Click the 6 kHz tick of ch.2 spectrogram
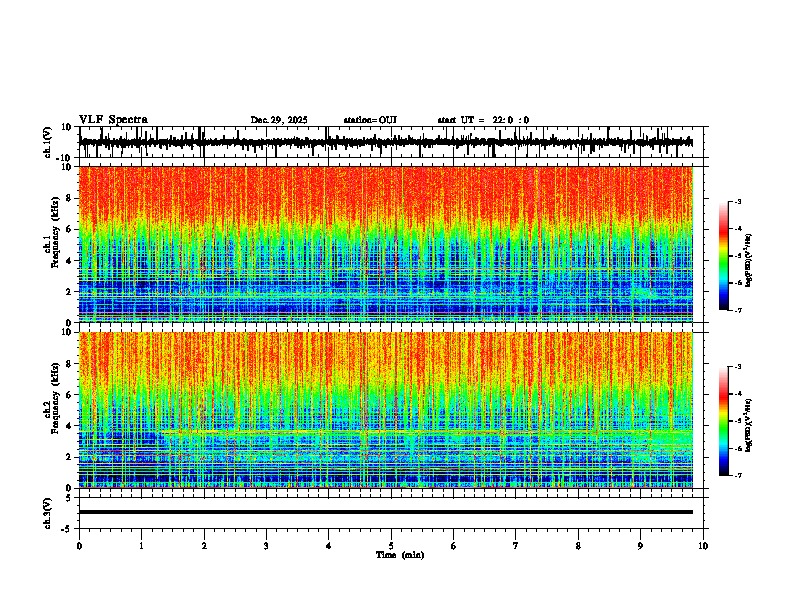 69,395
